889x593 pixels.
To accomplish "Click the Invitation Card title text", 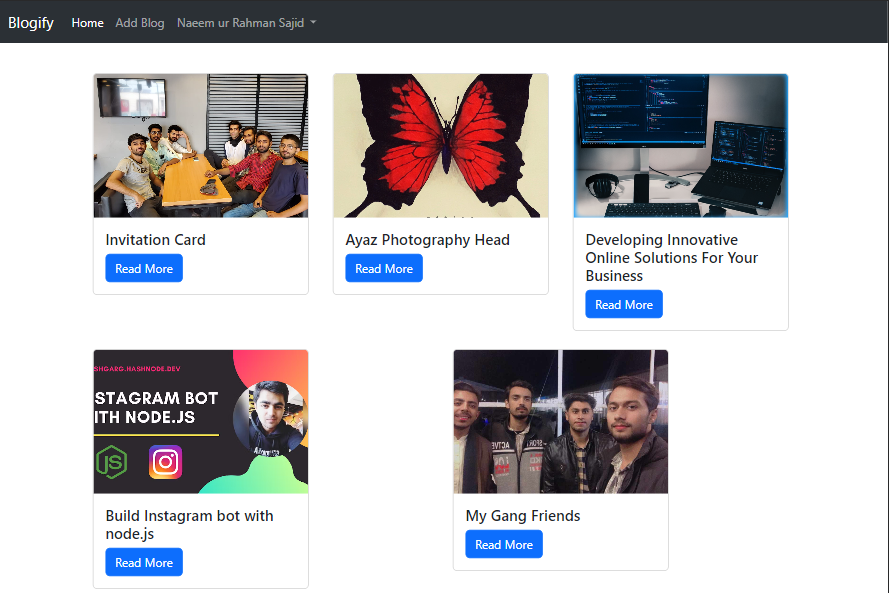I will click(x=155, y=240).
